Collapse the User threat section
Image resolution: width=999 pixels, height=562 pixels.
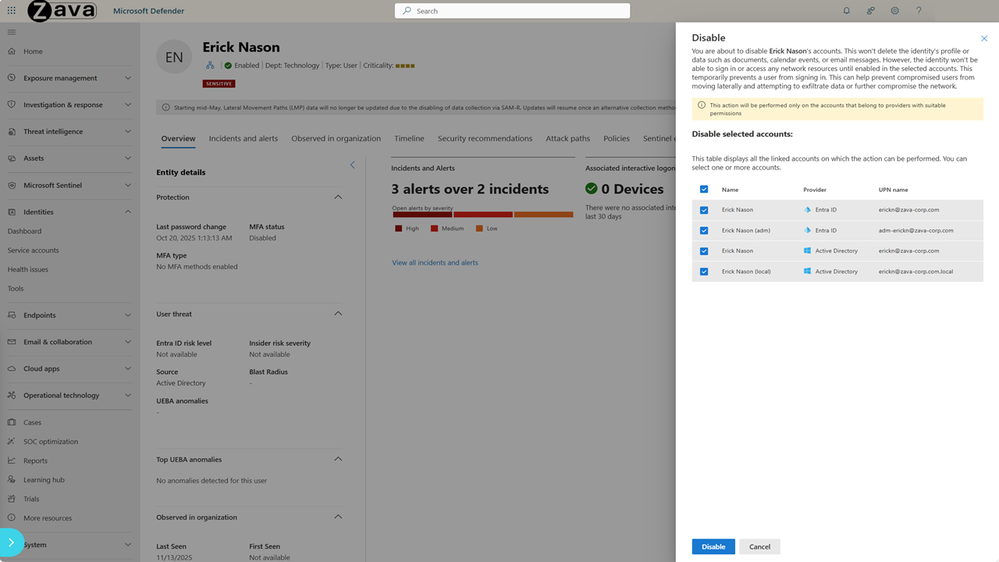coord(338,313)
